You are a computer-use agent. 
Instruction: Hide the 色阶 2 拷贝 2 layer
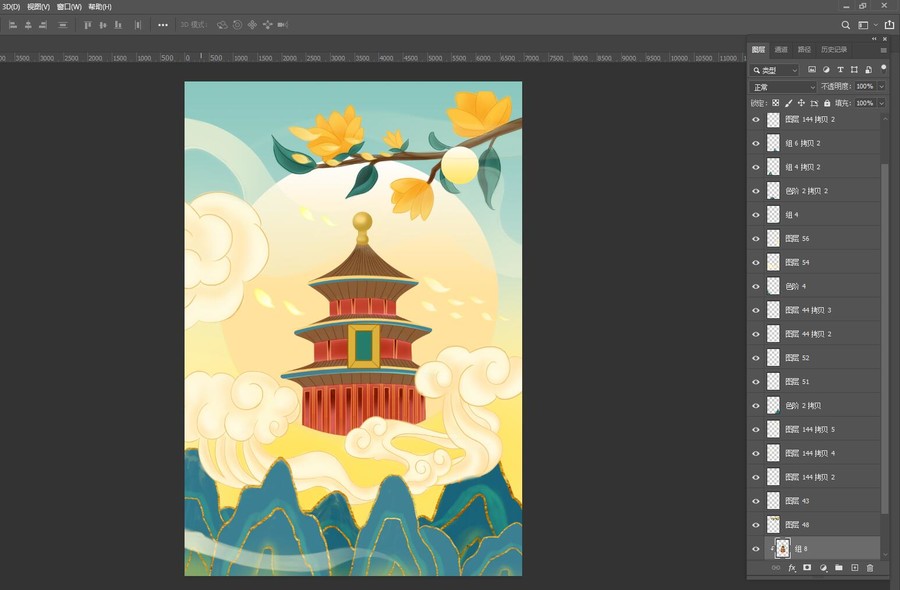755,191
